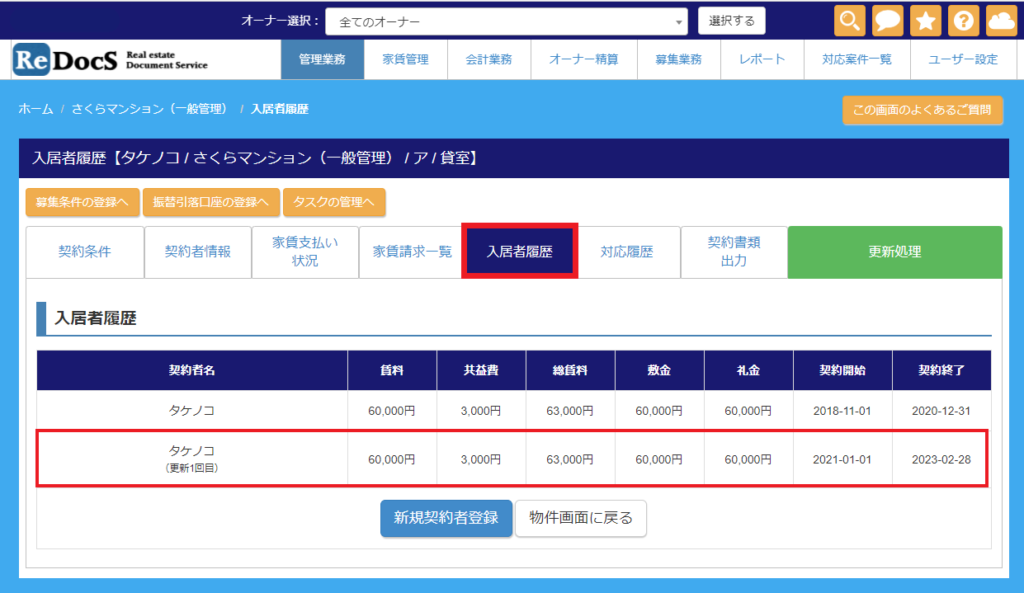Click the 2018-11-01 contract start date
Image resolution: width=1024 pixels, height=593 pixels.
842,411
